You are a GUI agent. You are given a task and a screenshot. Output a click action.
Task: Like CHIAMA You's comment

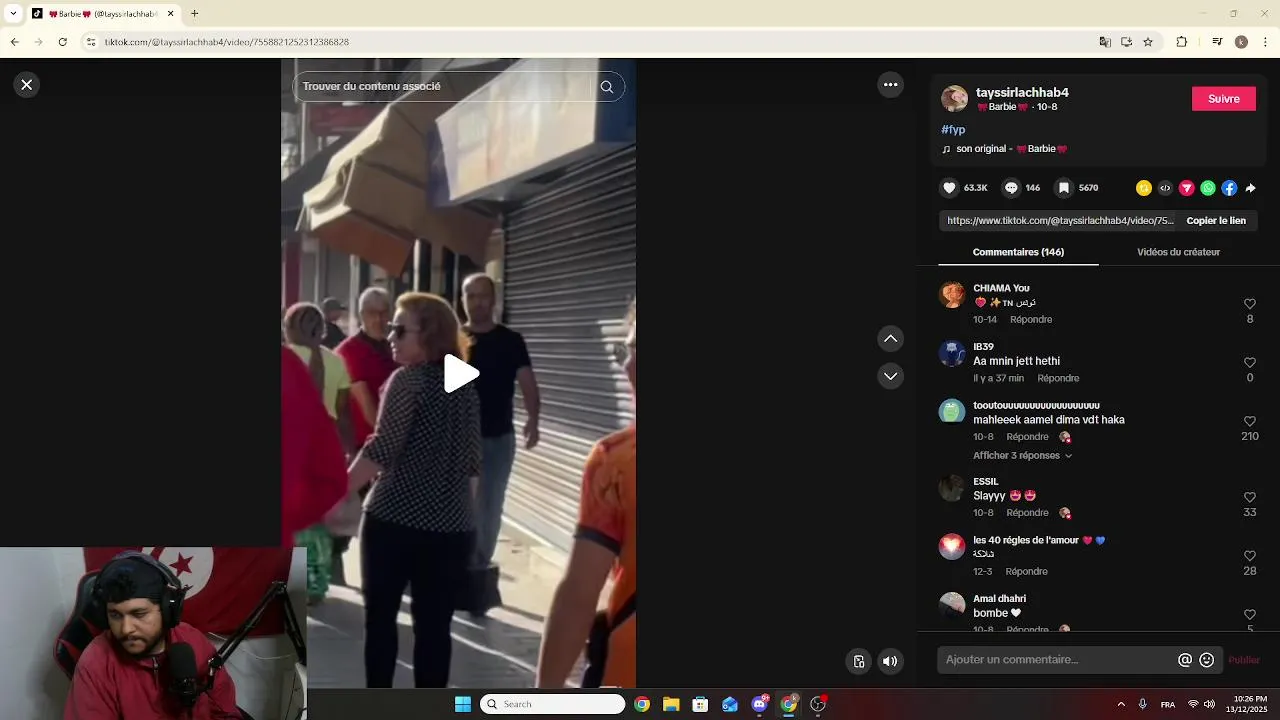pyautogui.click(x=1250, y=304)
